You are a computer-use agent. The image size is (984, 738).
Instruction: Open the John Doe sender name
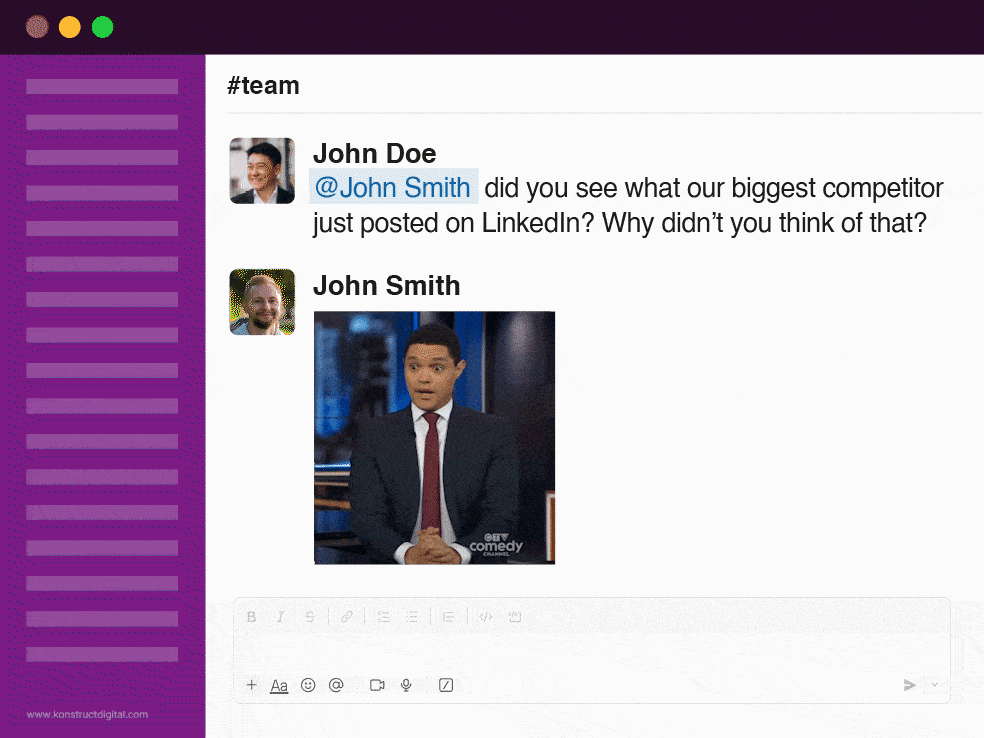coord(375,154)
